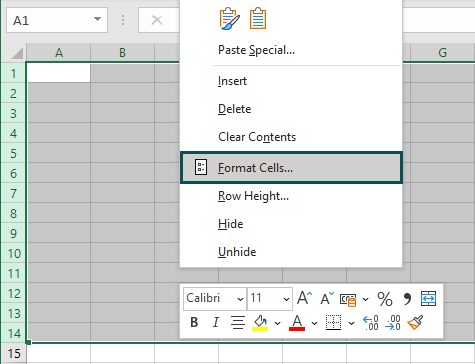Choose Delete from the context menu
Viewport: 475px width, 364px height.
click(x=234, y=109)
